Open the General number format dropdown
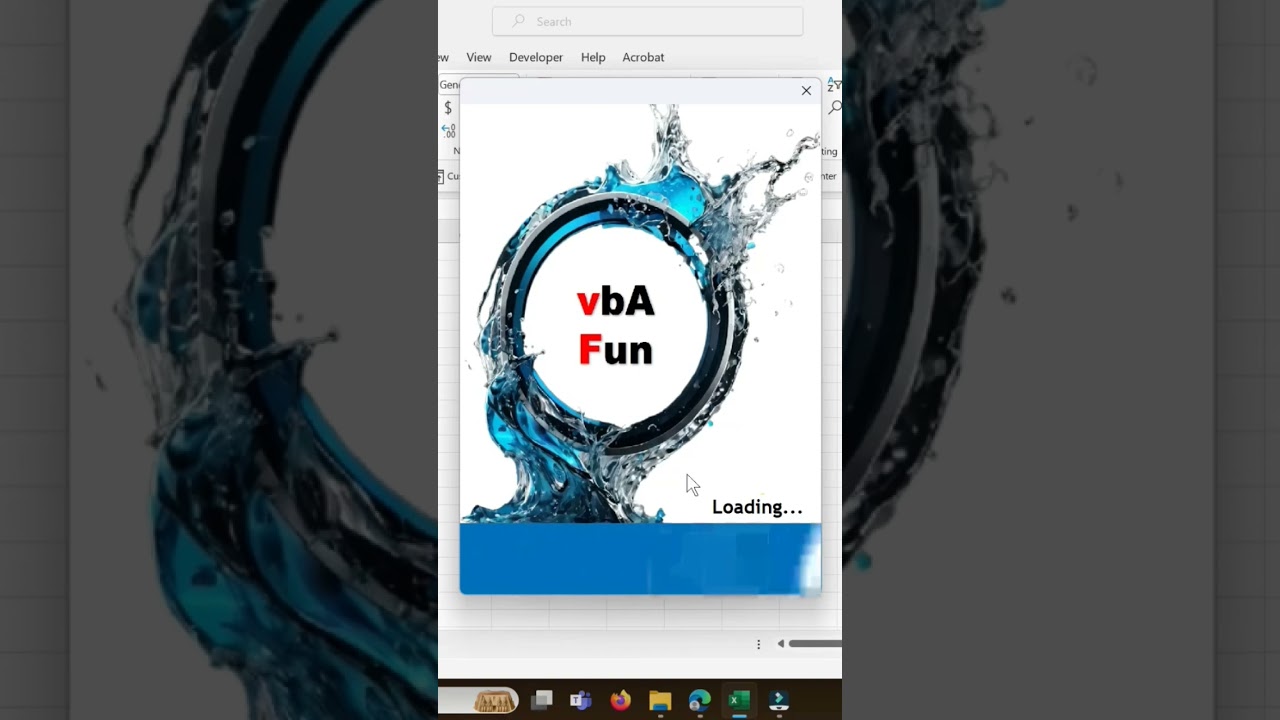 click(x=450, y=85)
